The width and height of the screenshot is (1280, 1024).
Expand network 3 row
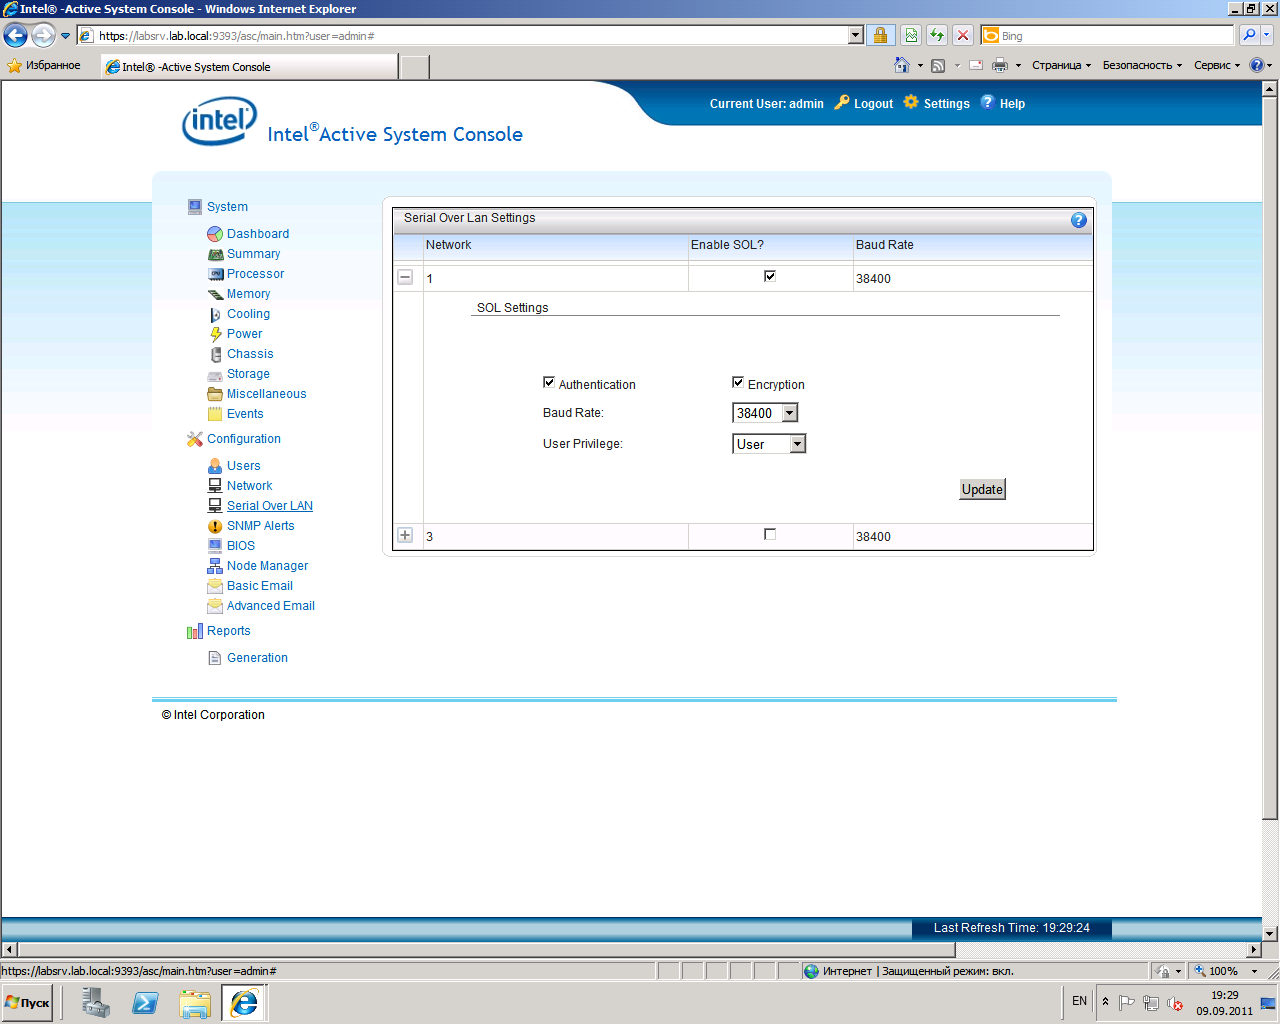(405, 535)
